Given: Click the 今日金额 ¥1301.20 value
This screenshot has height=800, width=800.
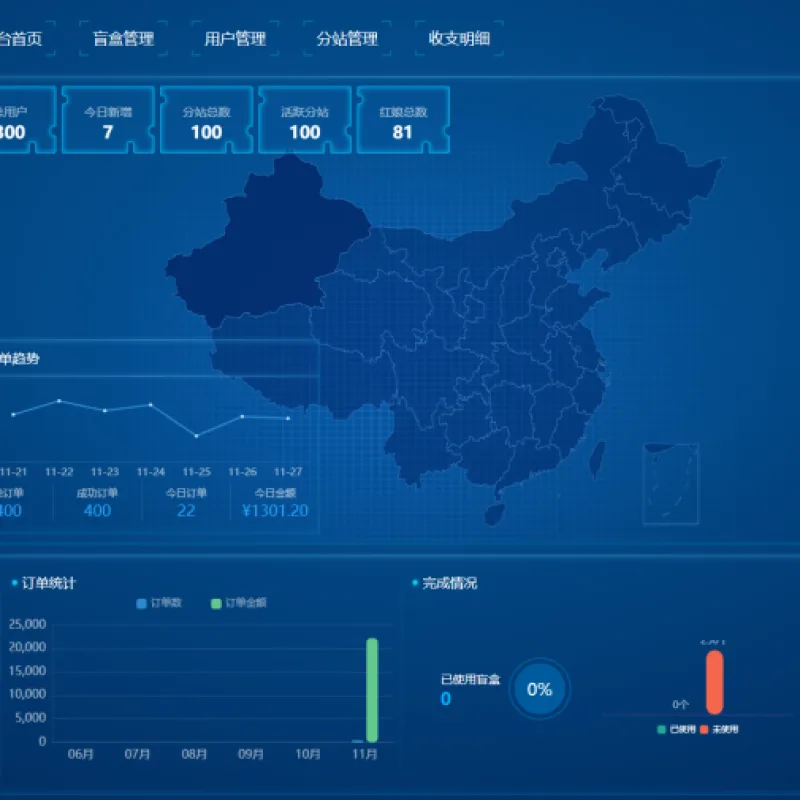Looking at the screenshot, I should 275,511.
